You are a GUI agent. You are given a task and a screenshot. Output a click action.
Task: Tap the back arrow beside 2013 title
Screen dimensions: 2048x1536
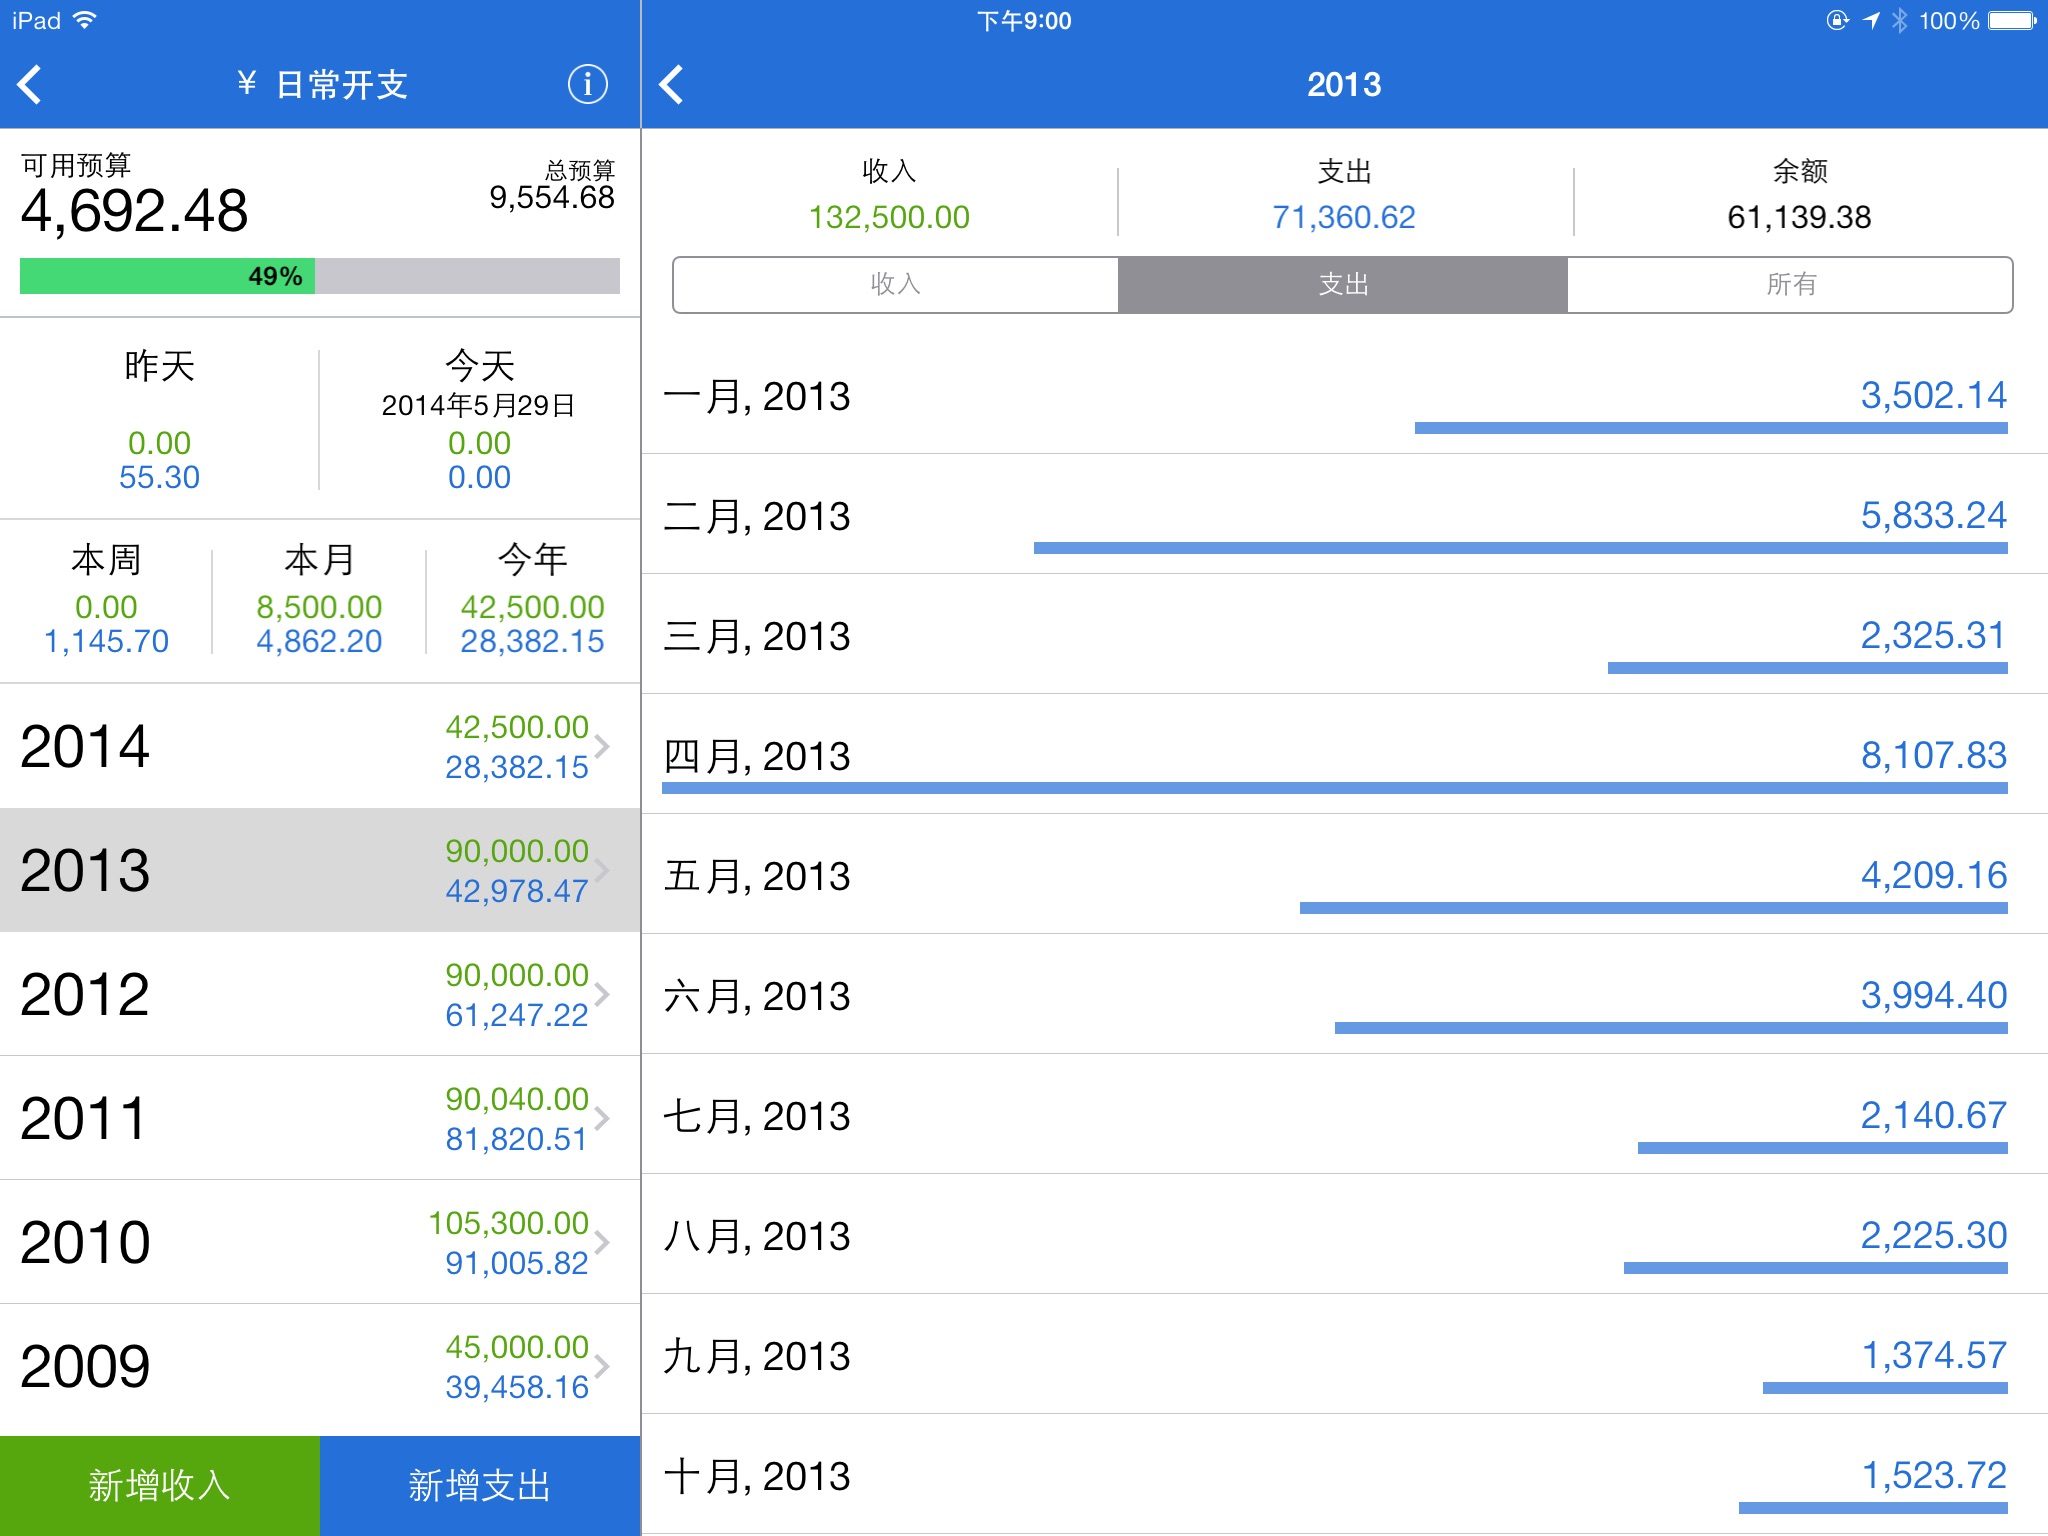coord(672,85)
